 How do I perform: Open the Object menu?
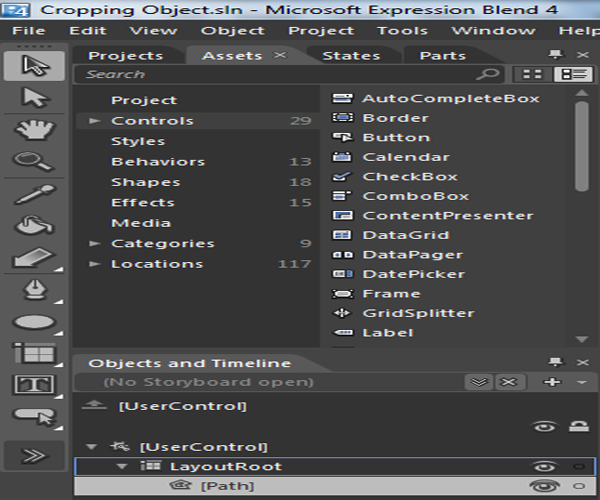click(233, 31)
